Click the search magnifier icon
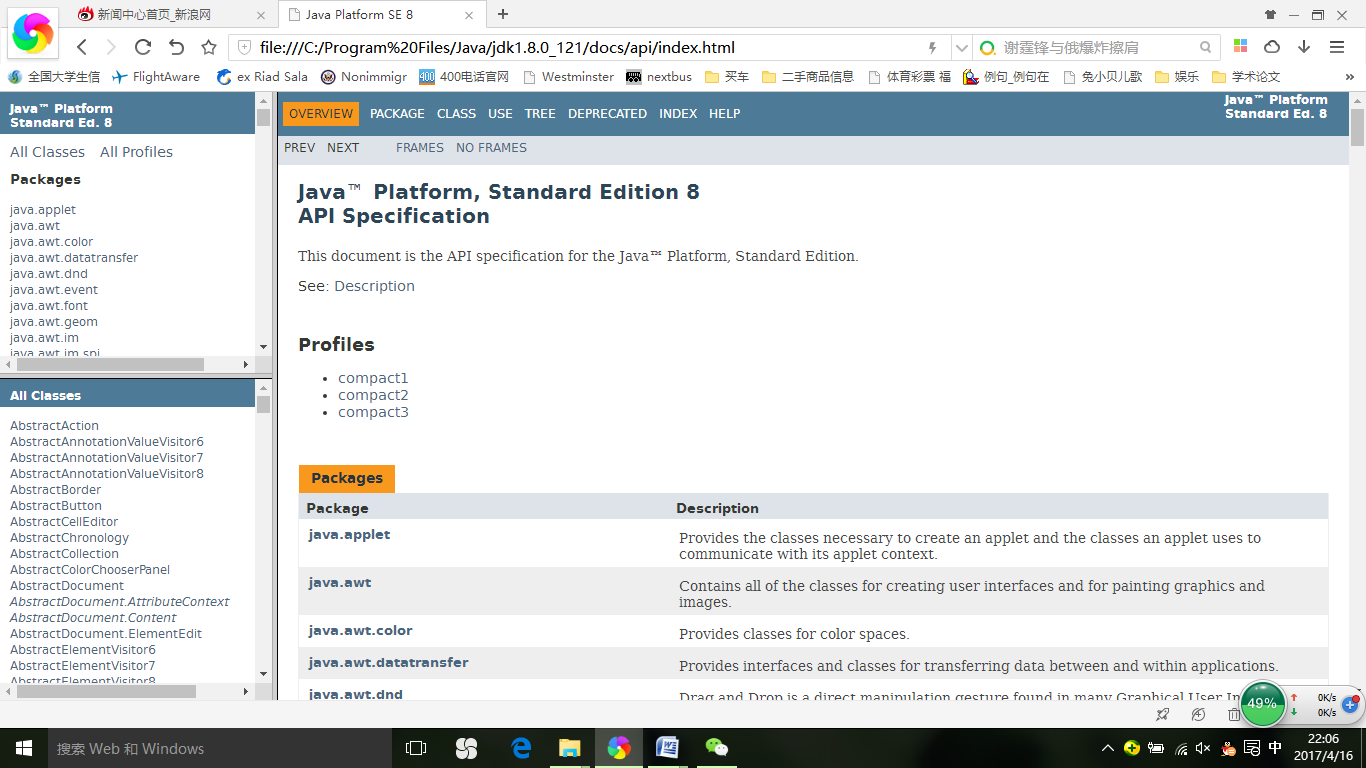The image size is (1366, 768). click(x=1206, y=47)
